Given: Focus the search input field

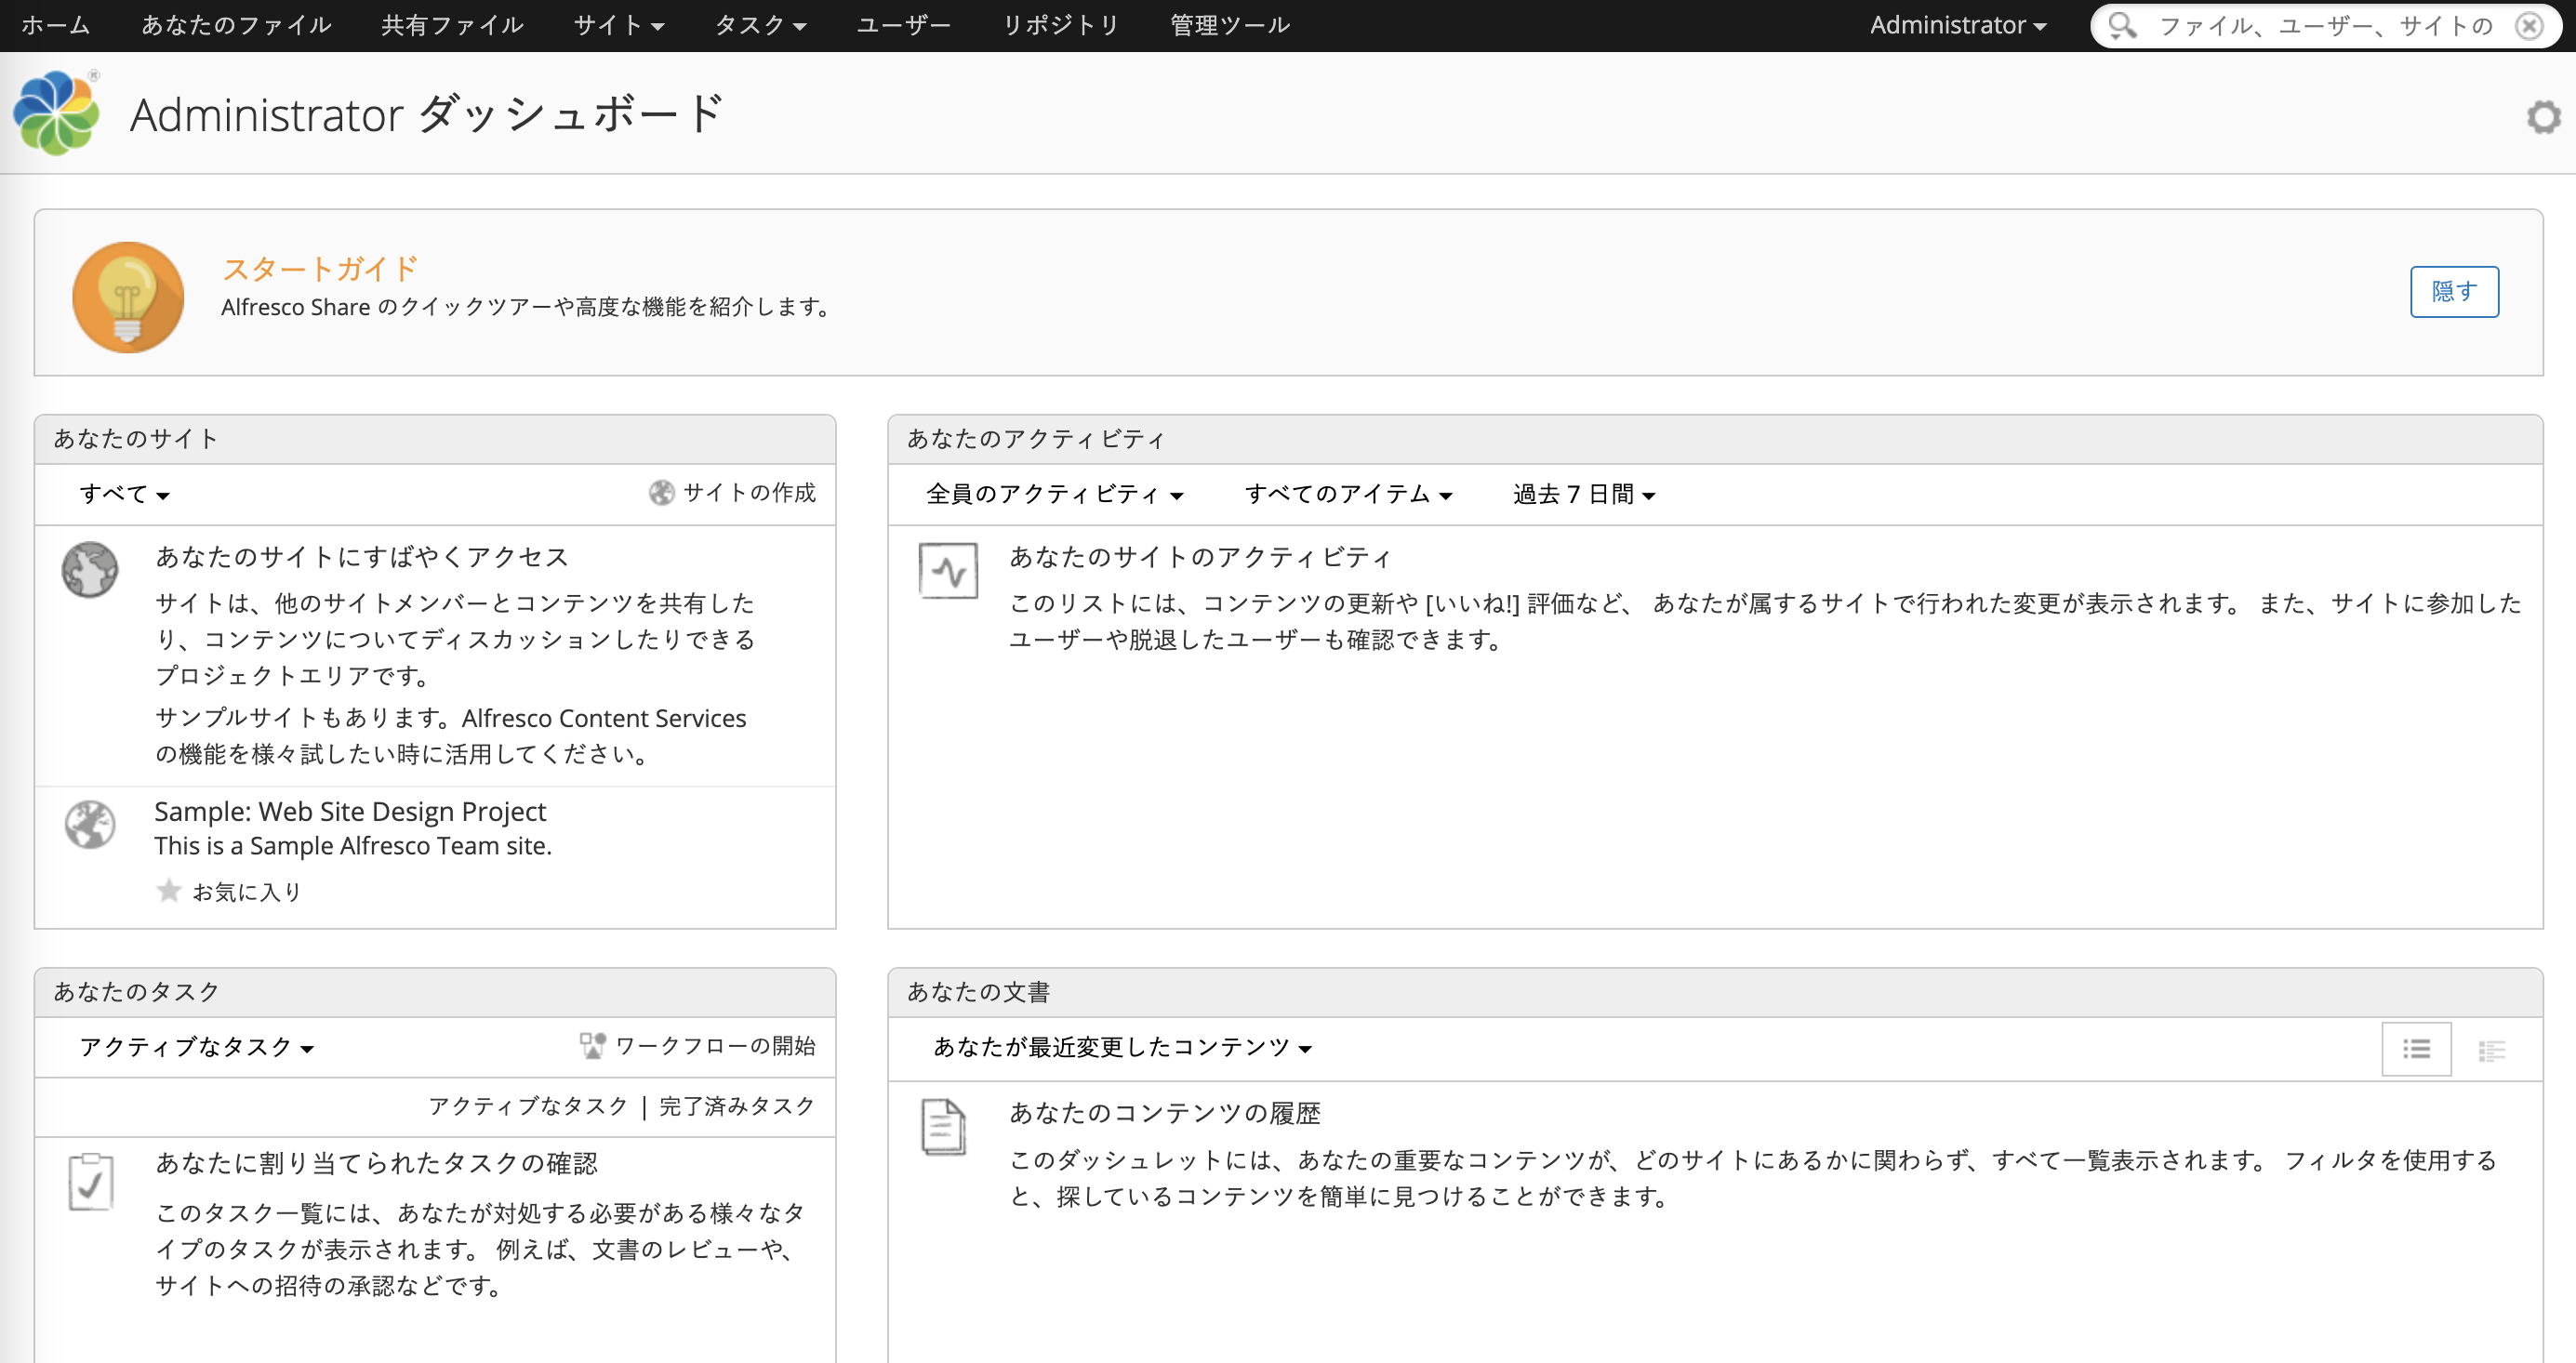Looking at the screenshot, I should click(x=2326, y=25).
